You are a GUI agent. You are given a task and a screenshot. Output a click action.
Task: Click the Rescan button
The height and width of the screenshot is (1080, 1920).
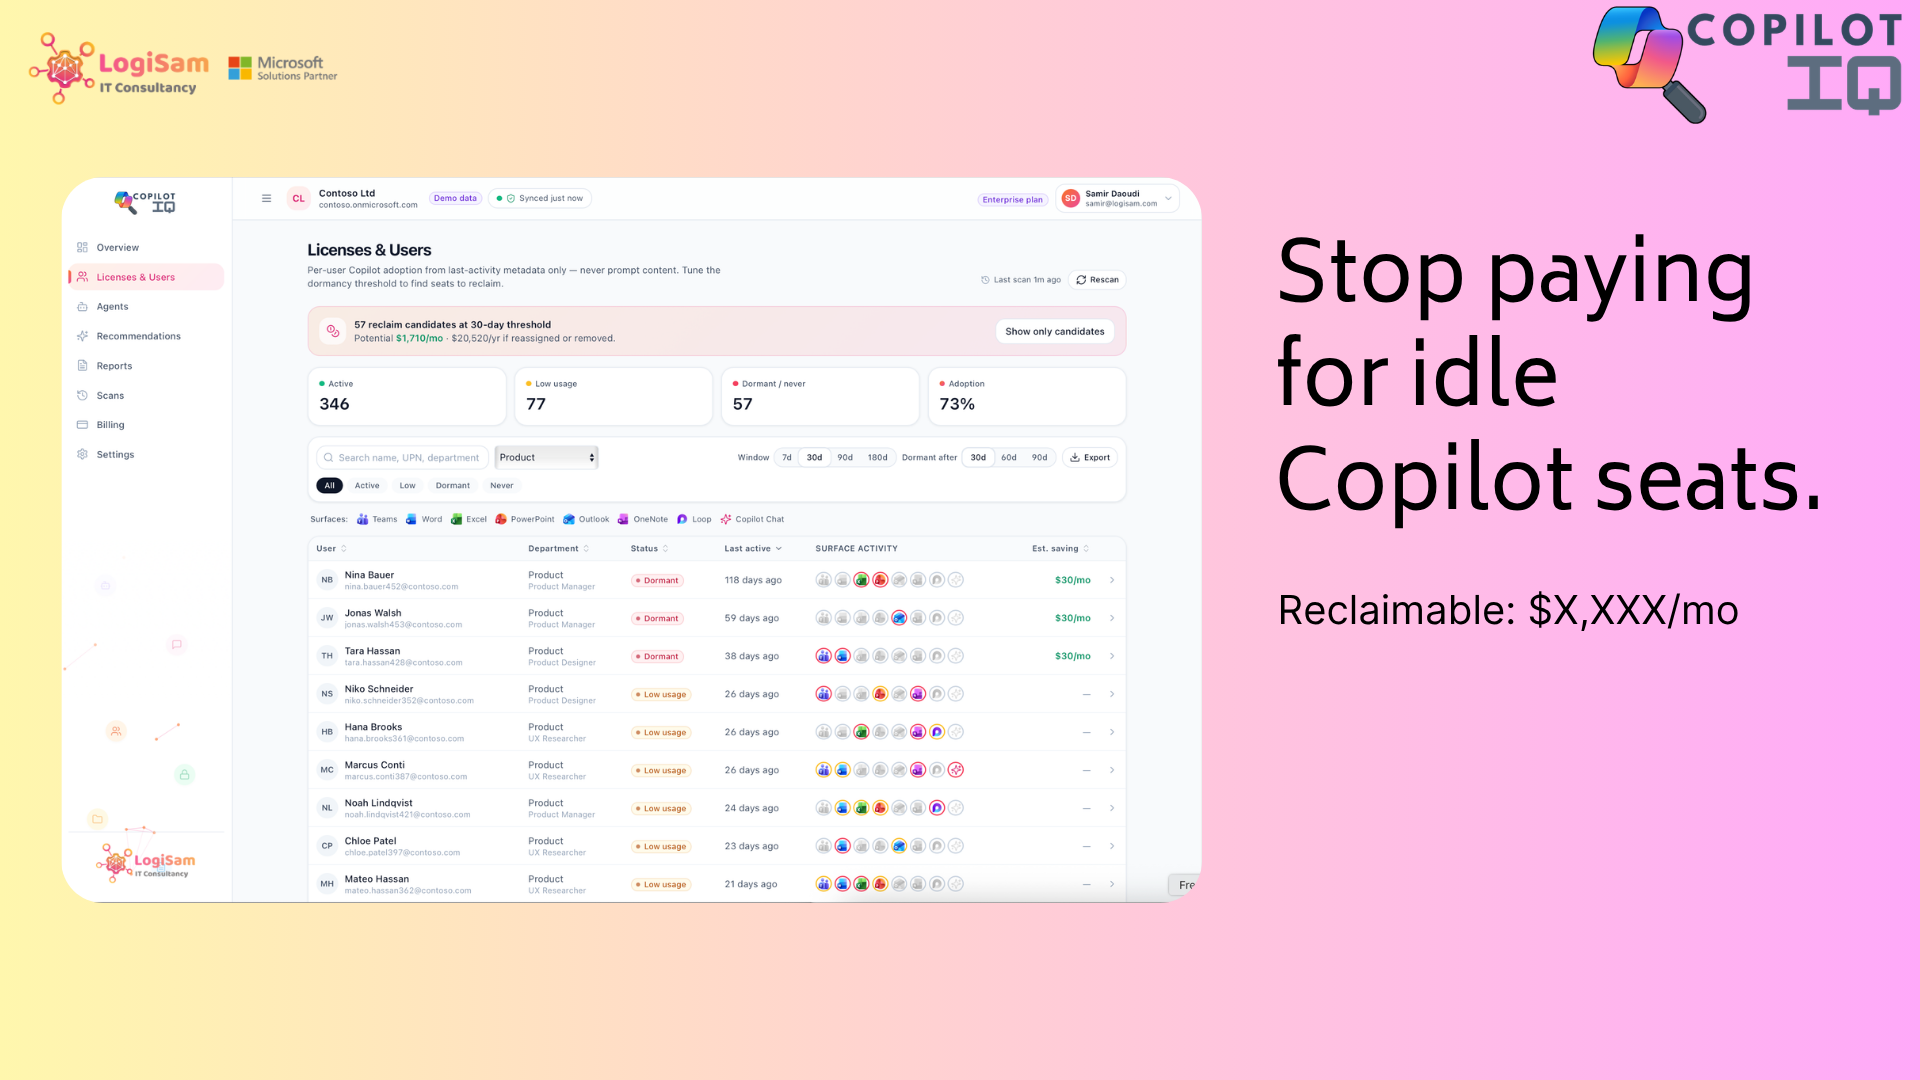tap(1097, 280)
